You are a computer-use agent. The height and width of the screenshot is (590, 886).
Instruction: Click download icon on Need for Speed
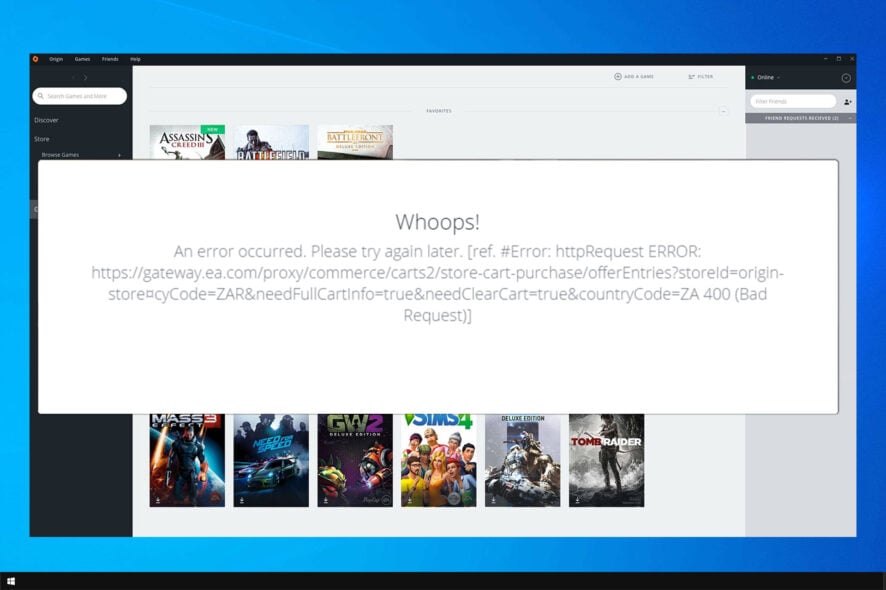242,500
